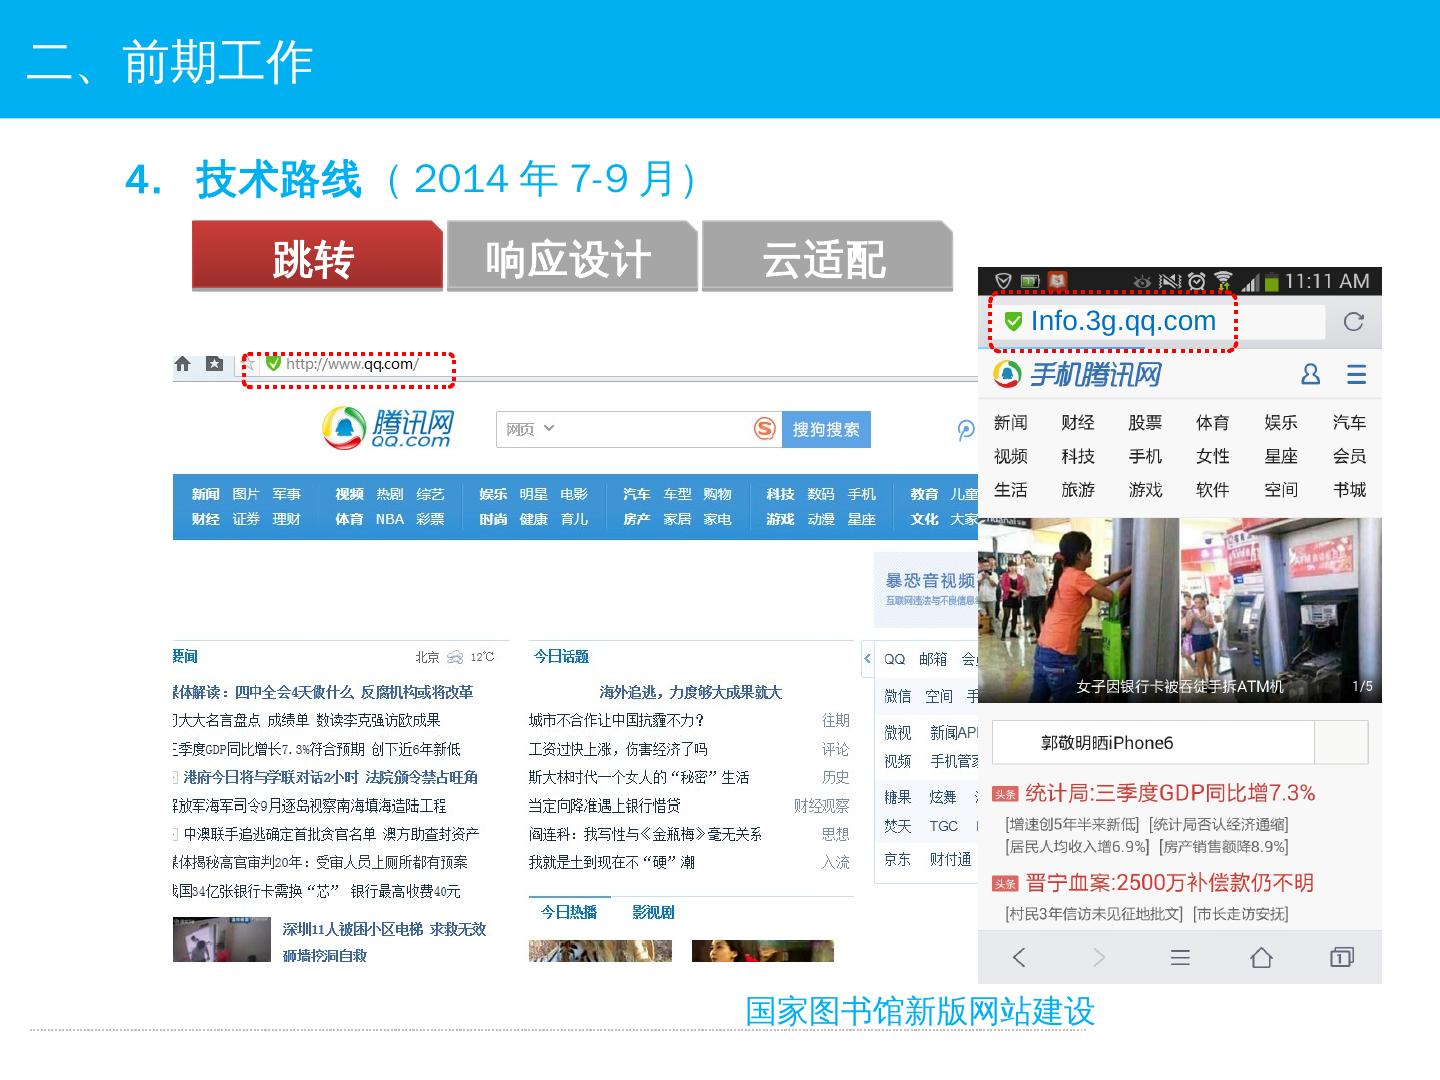Tap the reload icon in mobile browser
The width and height of the screenshot is (1440, 1080).
coord(1354,321)
